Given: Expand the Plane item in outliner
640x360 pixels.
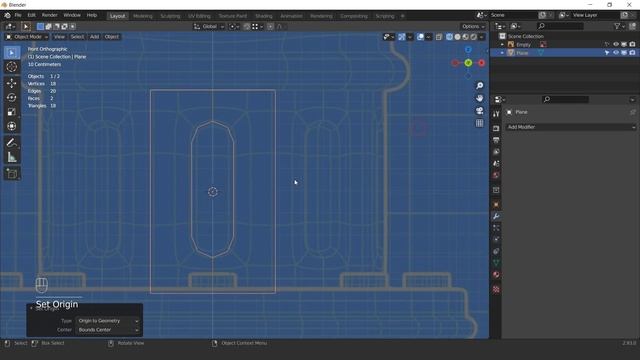Looking at the screenshot, I should click(502, 53).
